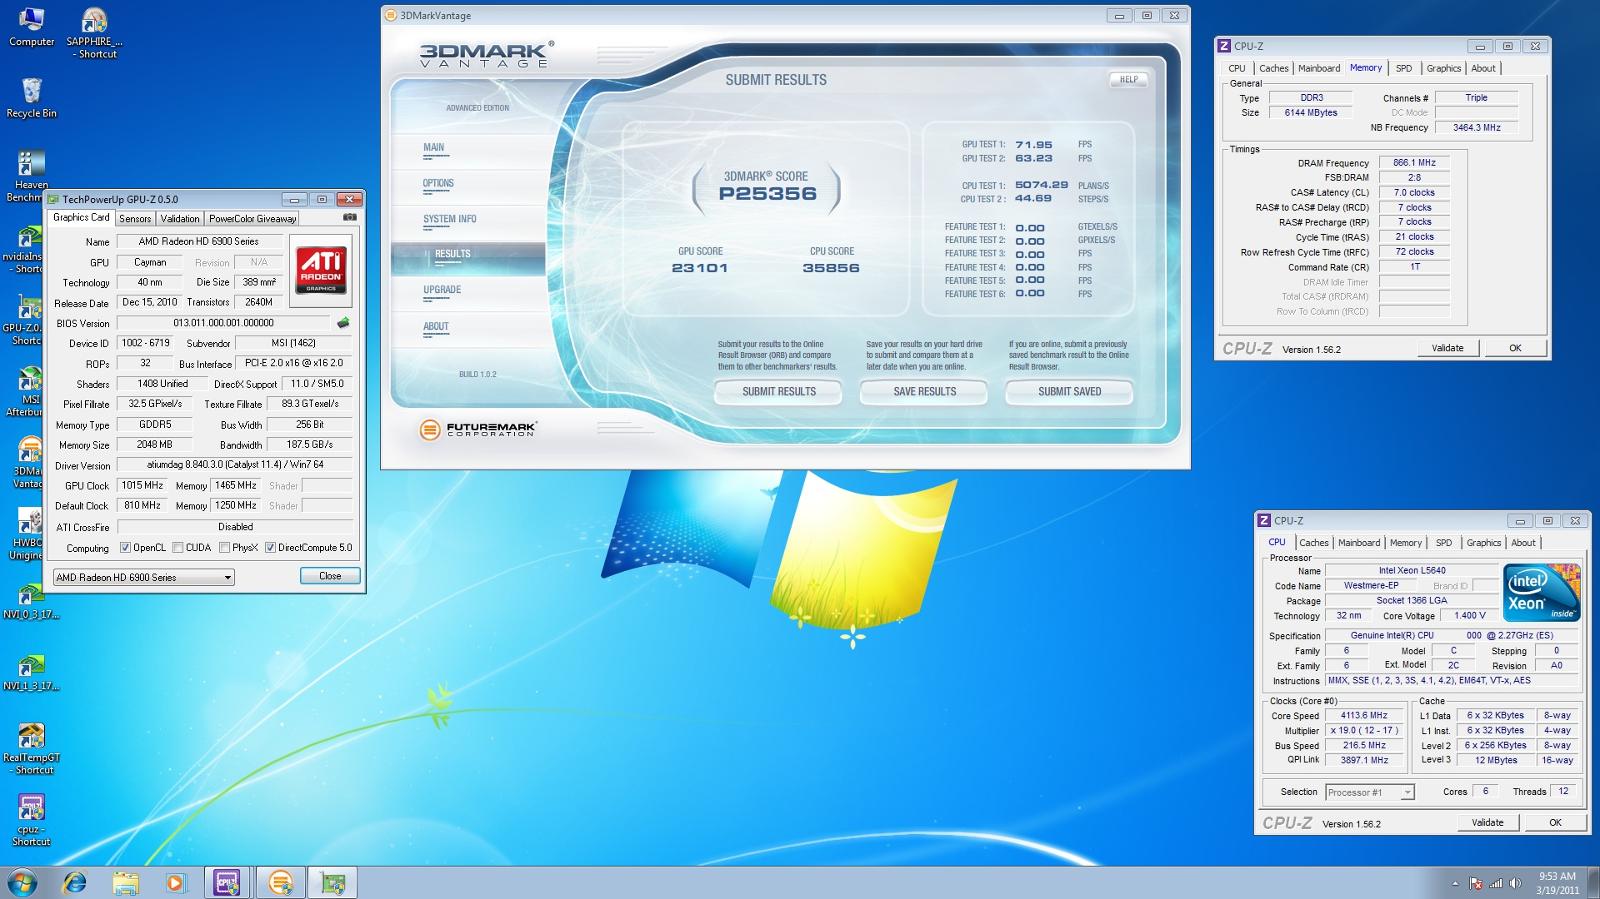Select the NVI_0_3_17 desktop icon
This screenshot has width=1600, height=899.
coord(31,599)
